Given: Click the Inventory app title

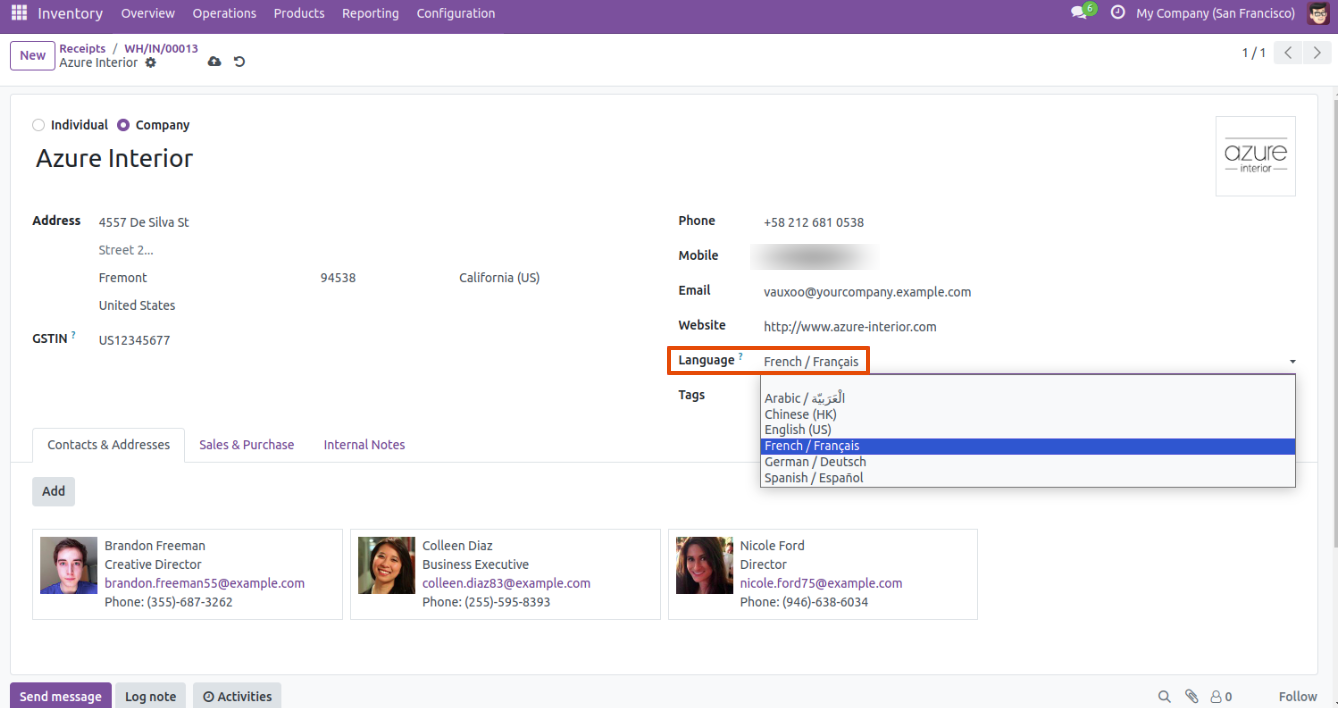Looking at the screenshot, I should pyautogui.click(x=70, y=14).
